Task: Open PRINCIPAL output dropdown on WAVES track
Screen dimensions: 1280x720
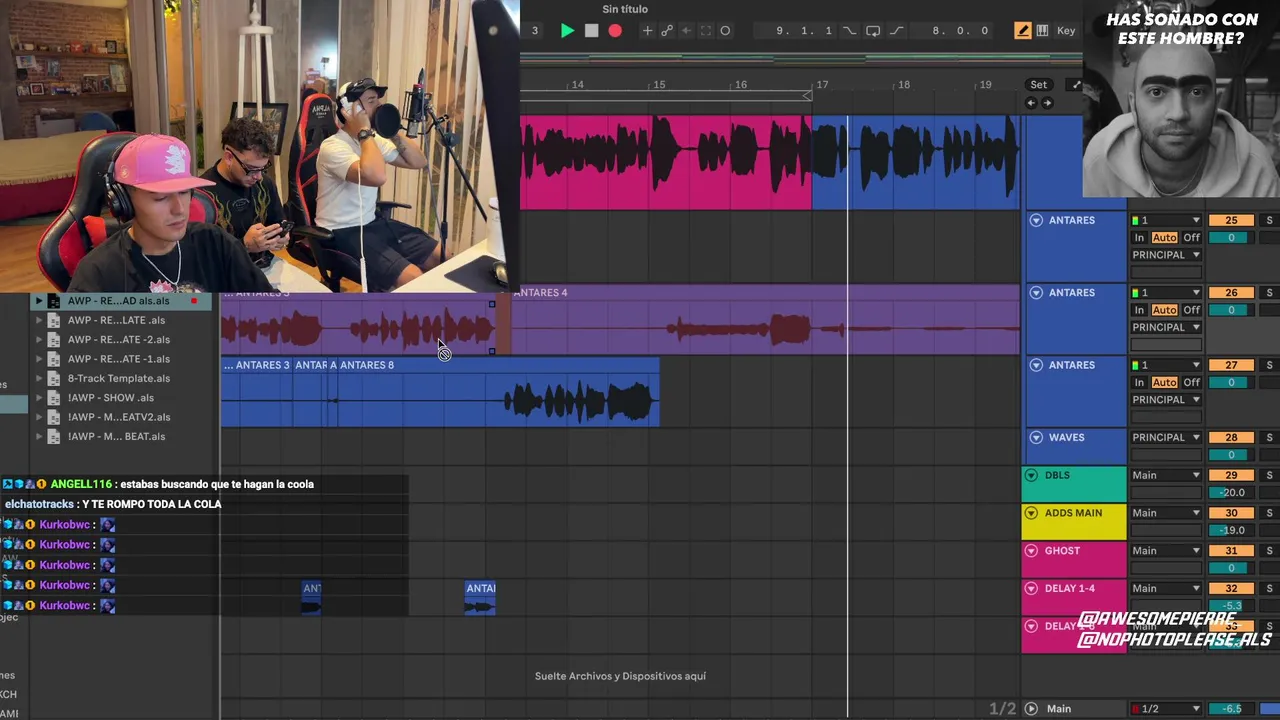Action: pyautogui.click(x=1166, y=438)
